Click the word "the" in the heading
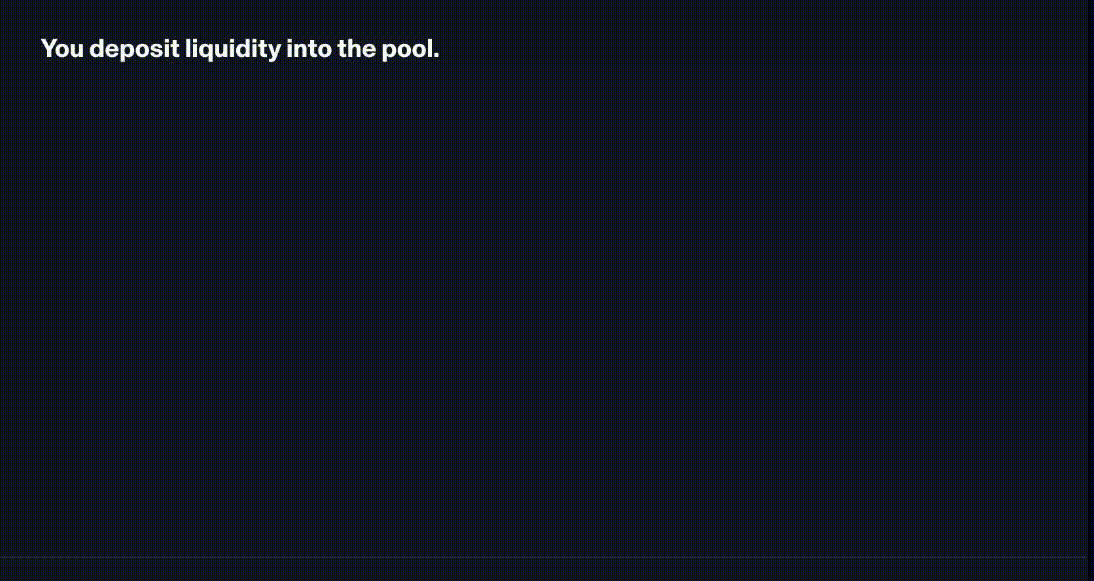This screenshot has height=581, width=1094. coord(356,49)
